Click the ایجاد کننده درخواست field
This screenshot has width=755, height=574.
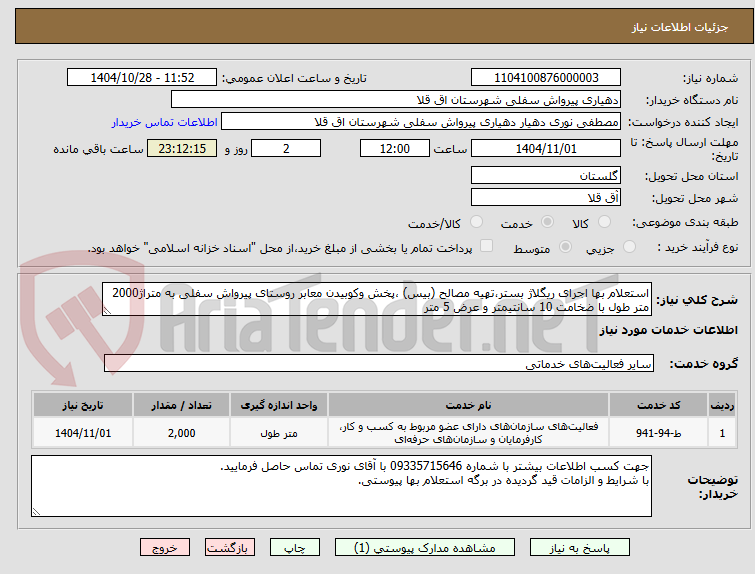(421, 122)
